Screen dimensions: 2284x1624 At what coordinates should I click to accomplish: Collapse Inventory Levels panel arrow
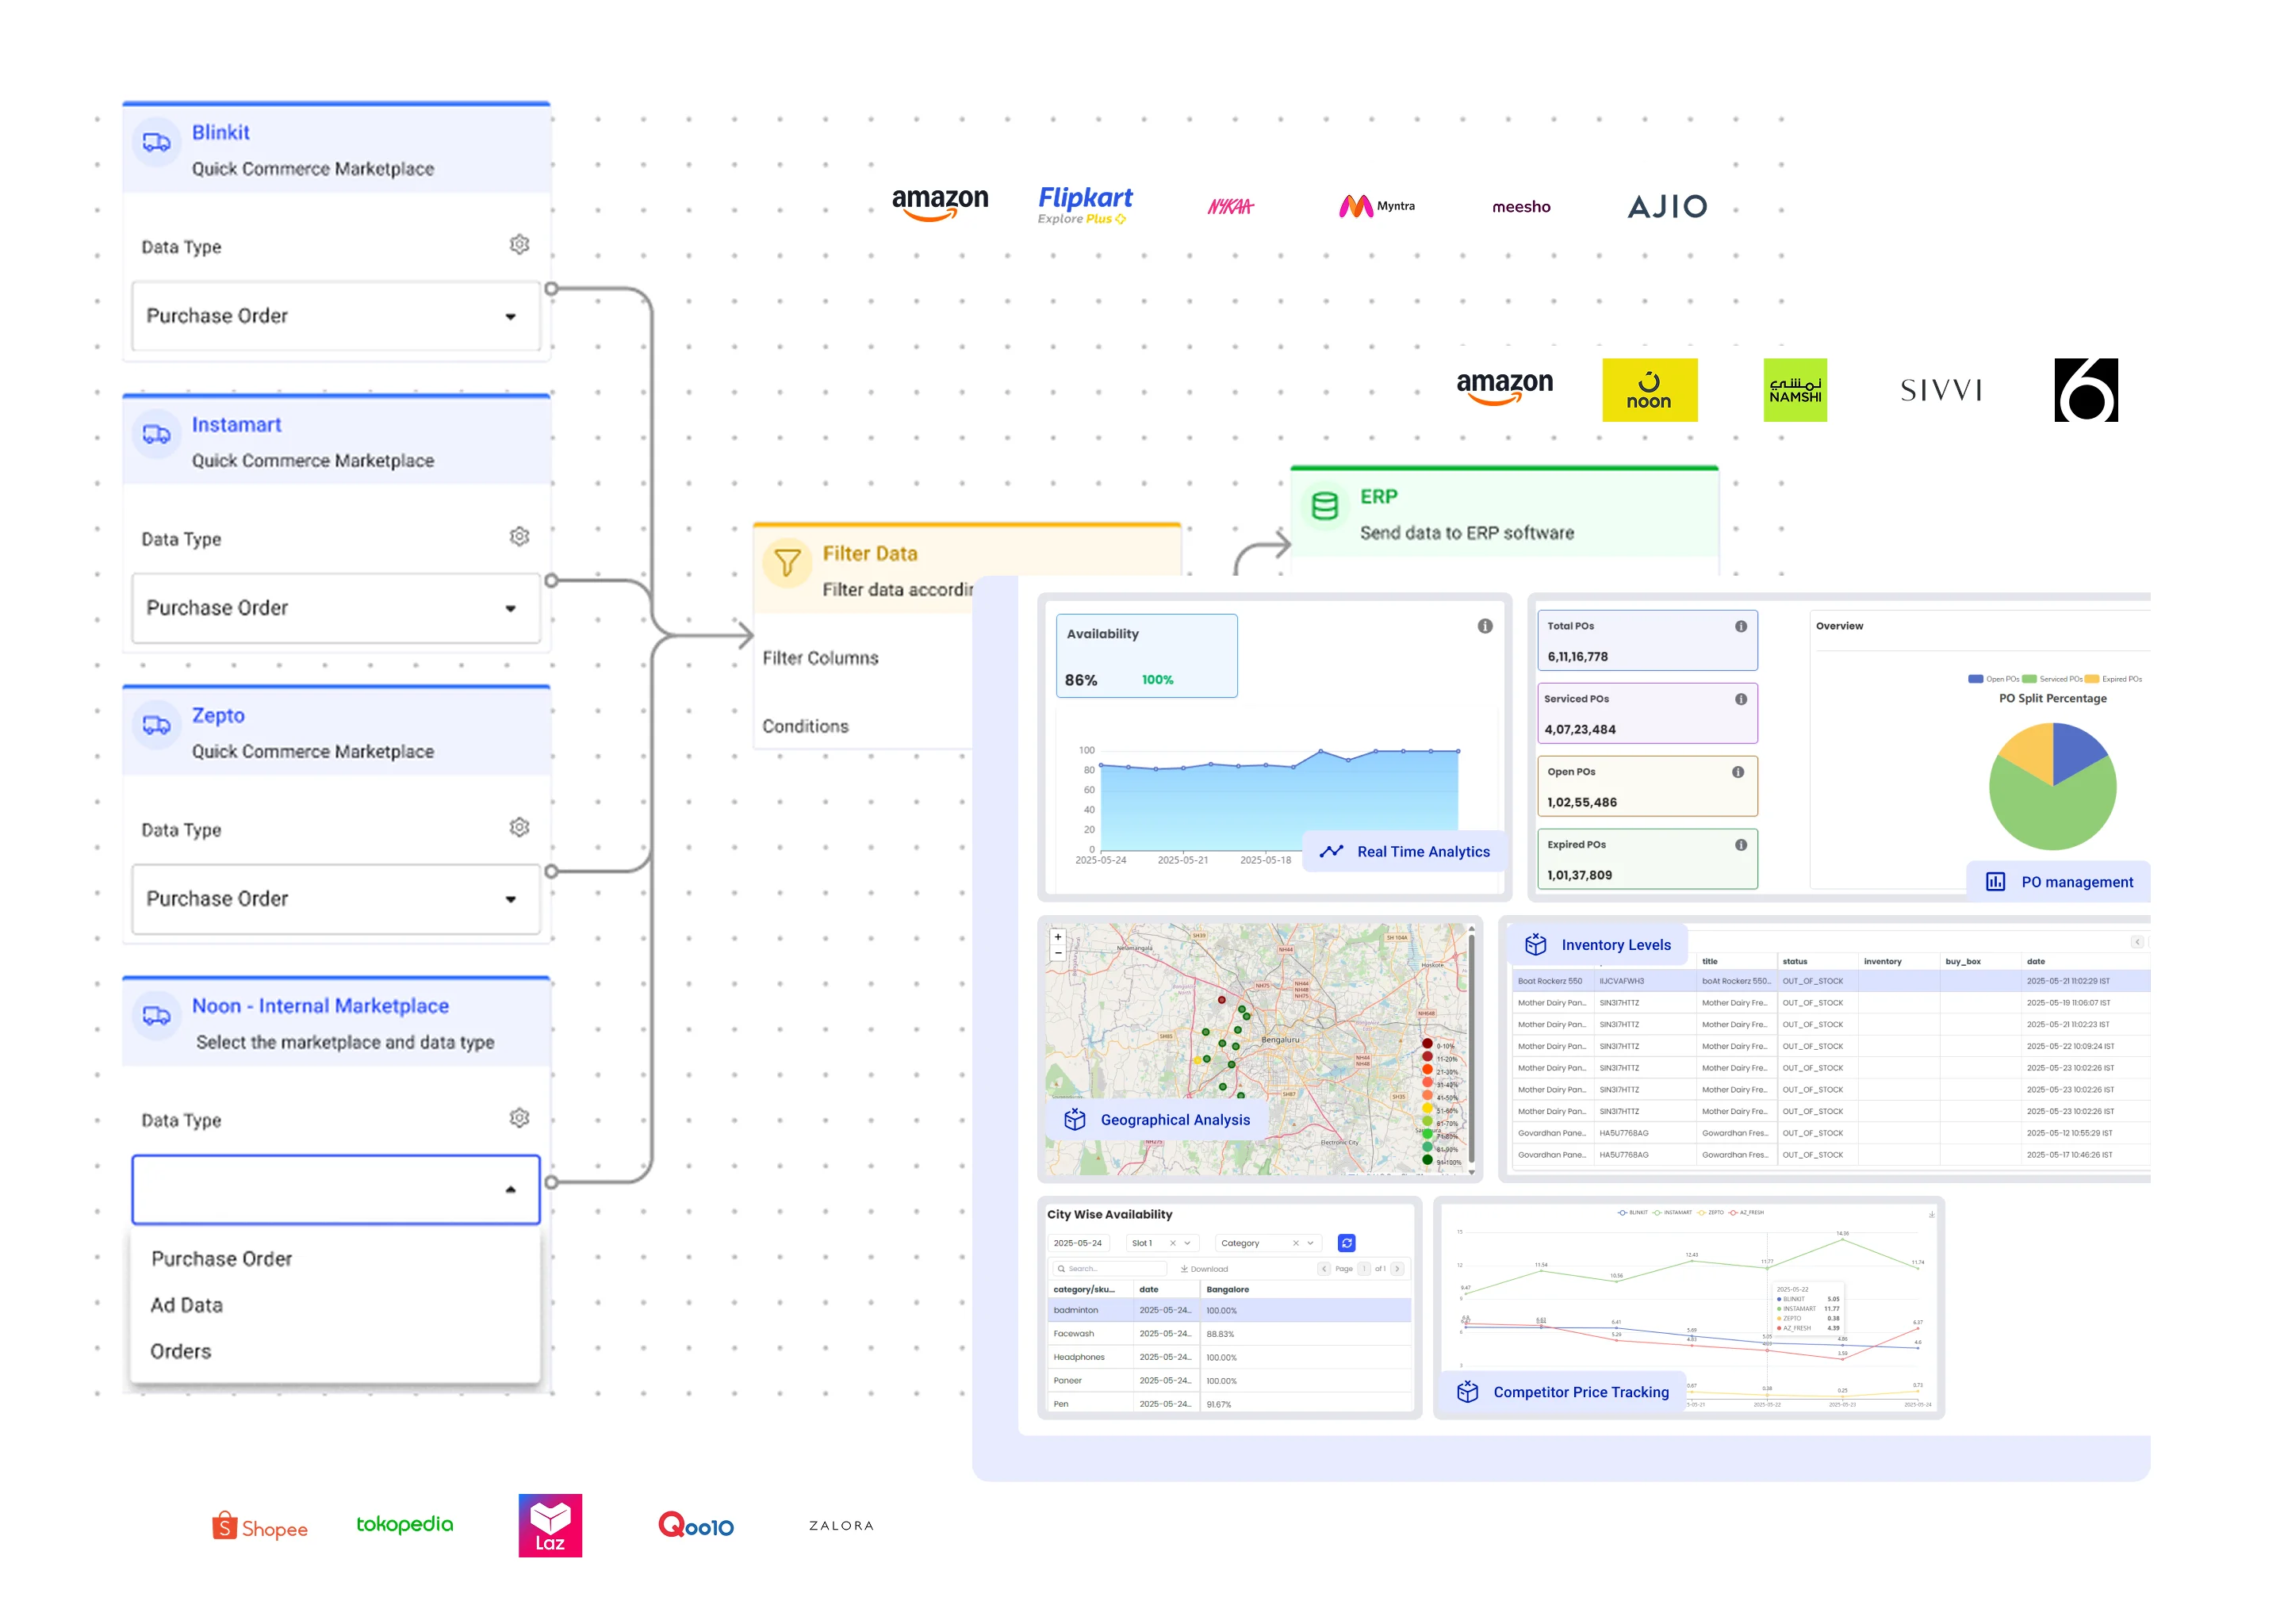point(2137,942)
